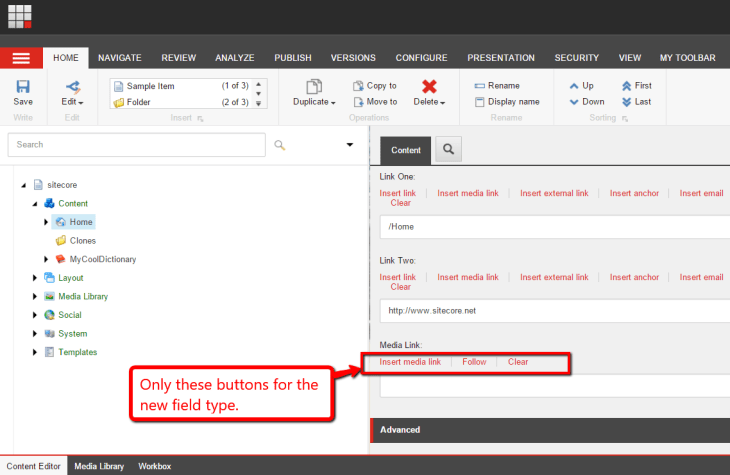Move item Up in Sorting group
The height and width of the screenshot is (475, 730).
(x=581, y=86)
